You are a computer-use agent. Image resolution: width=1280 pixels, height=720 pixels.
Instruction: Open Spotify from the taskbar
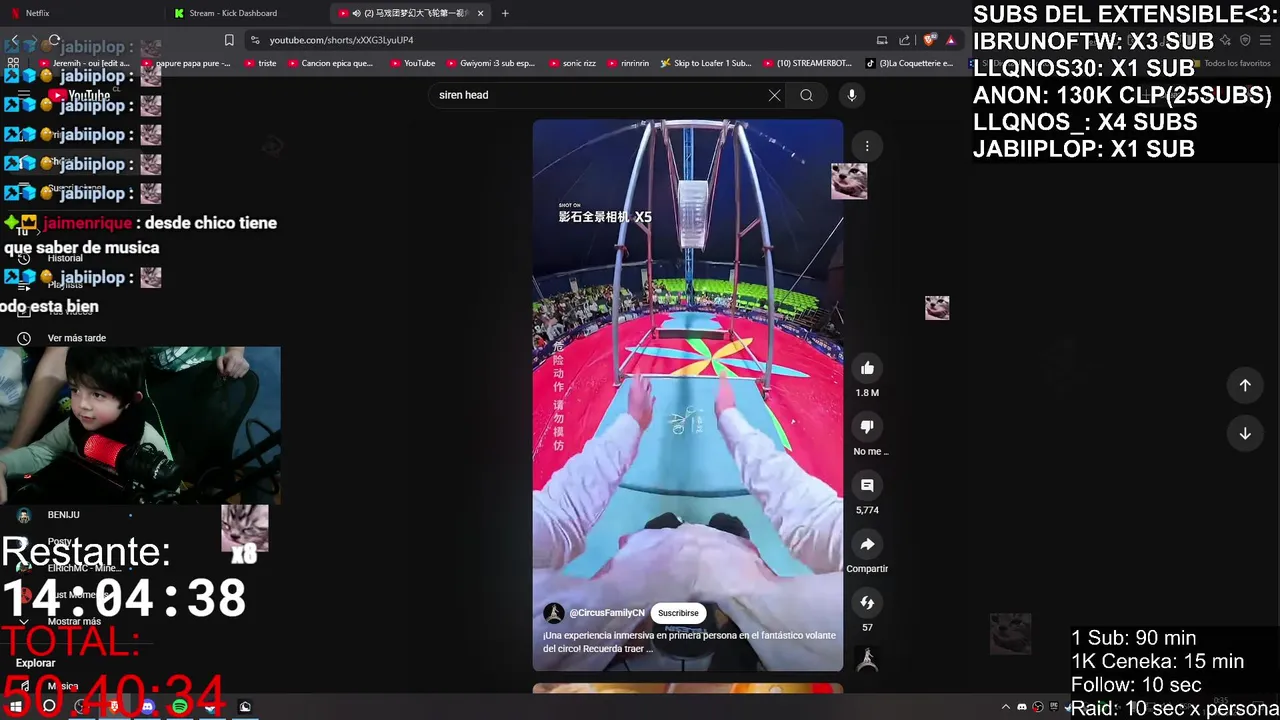click(179, 707)
